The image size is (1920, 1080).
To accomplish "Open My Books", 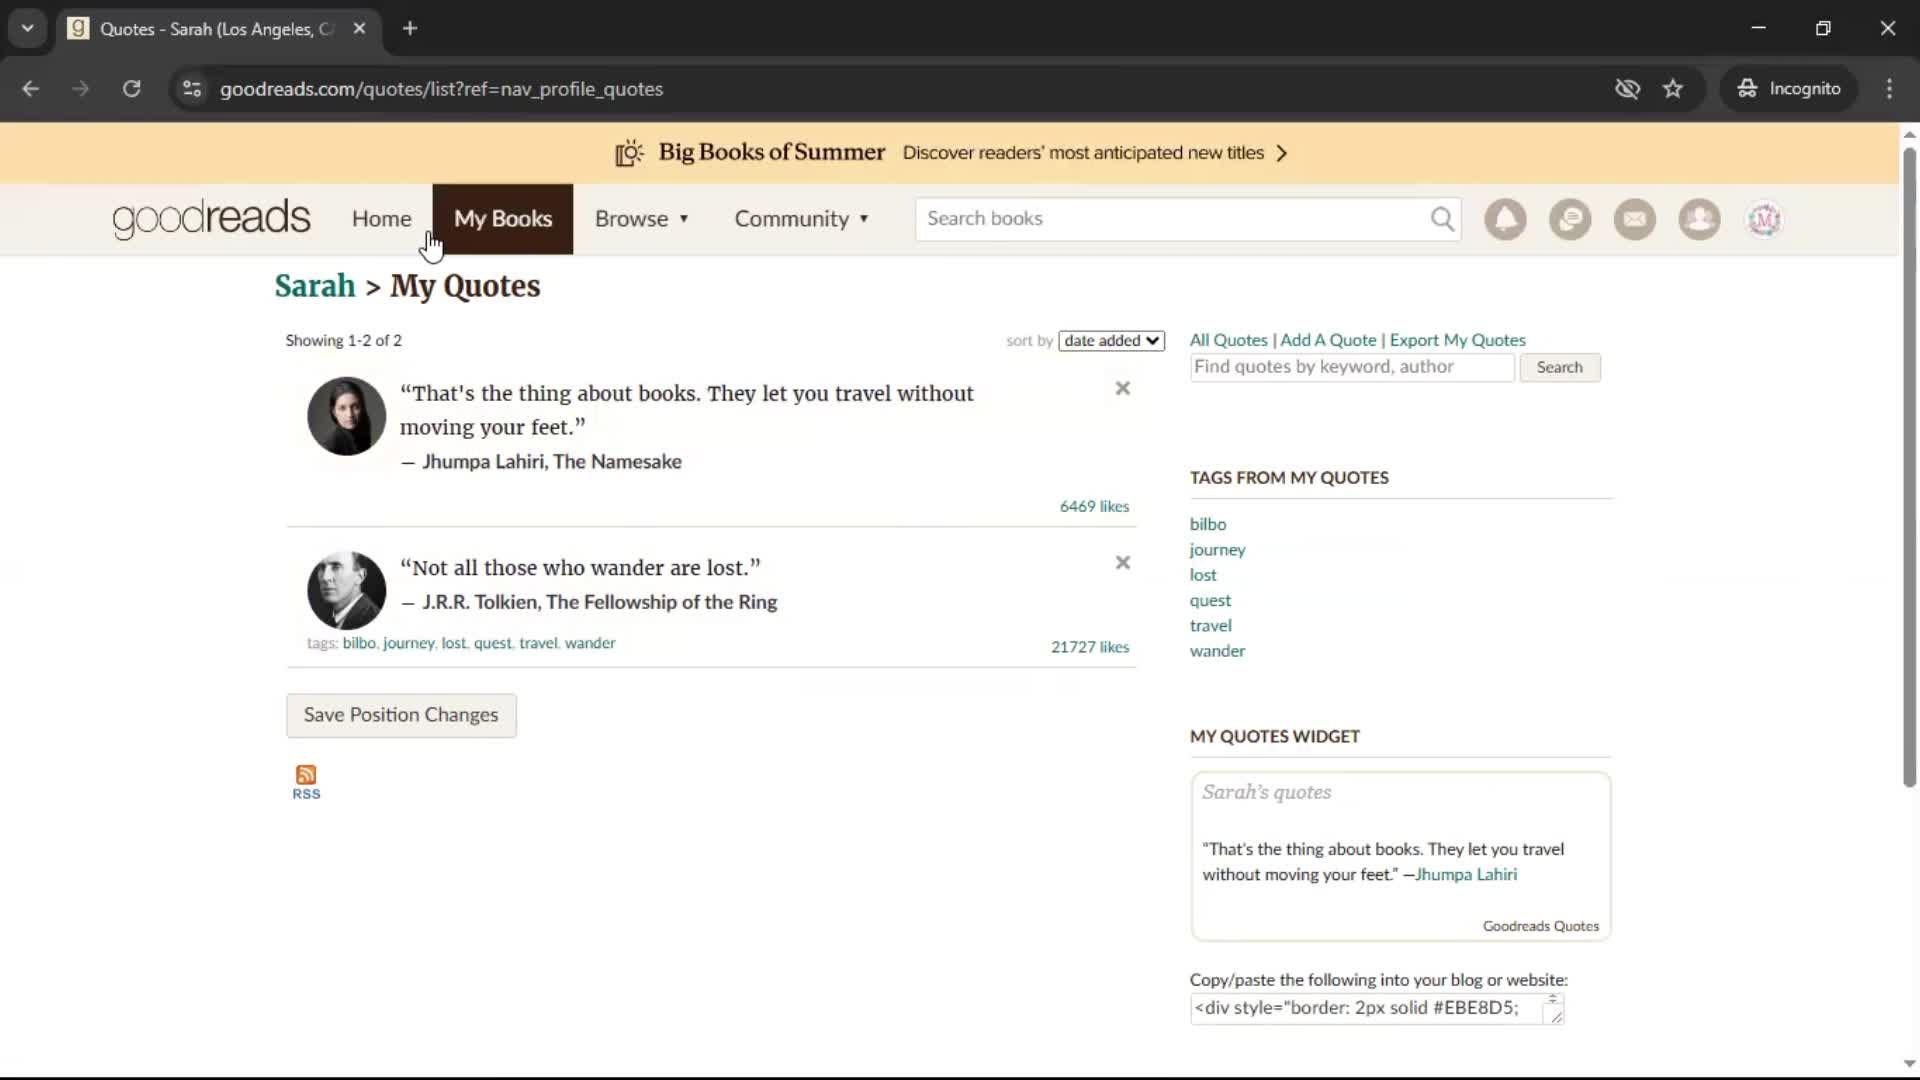I will [503, 219].
